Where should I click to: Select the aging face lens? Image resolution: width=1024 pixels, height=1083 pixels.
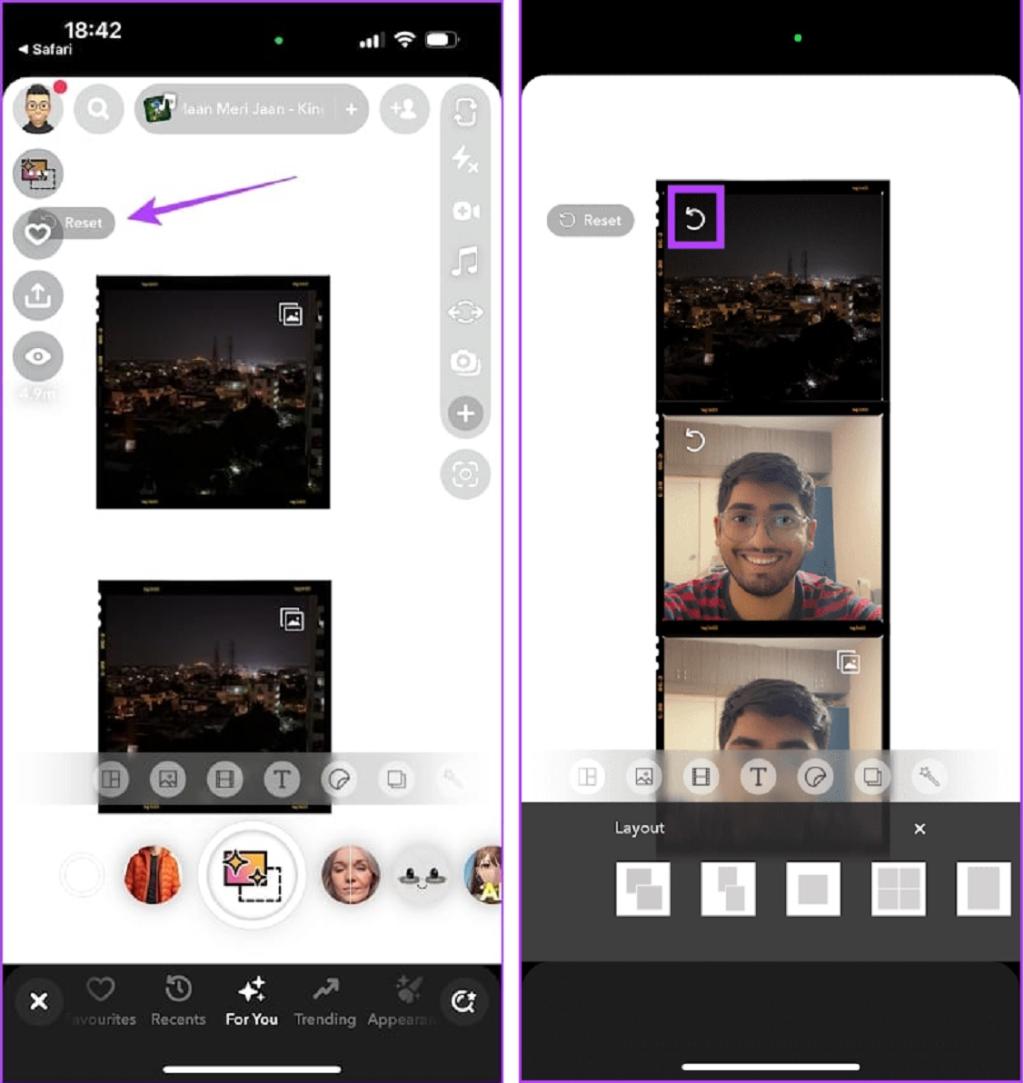pyautogui.click(x=351, y=874)
